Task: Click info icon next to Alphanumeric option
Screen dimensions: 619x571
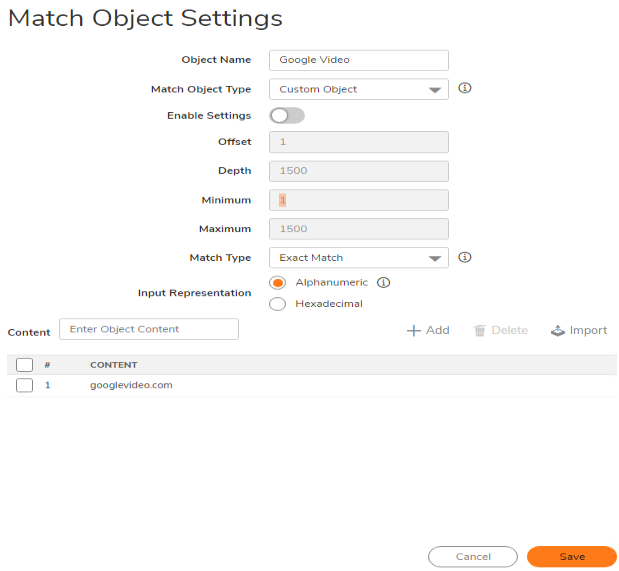Action: click(384, 282)
